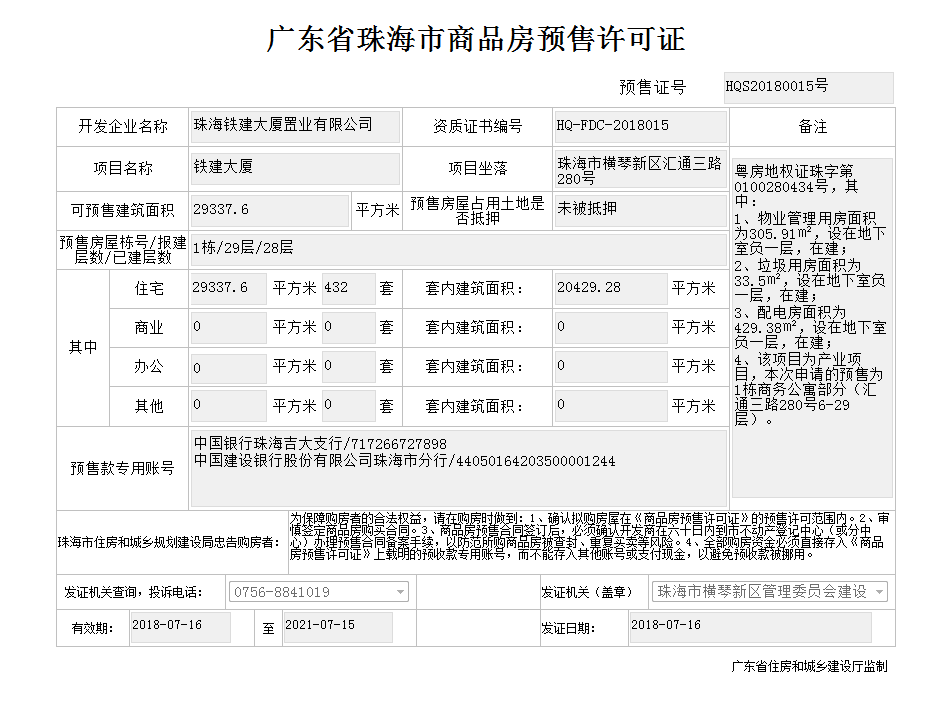Focus the 办公 套内建筑面积 field

[610, 367]
